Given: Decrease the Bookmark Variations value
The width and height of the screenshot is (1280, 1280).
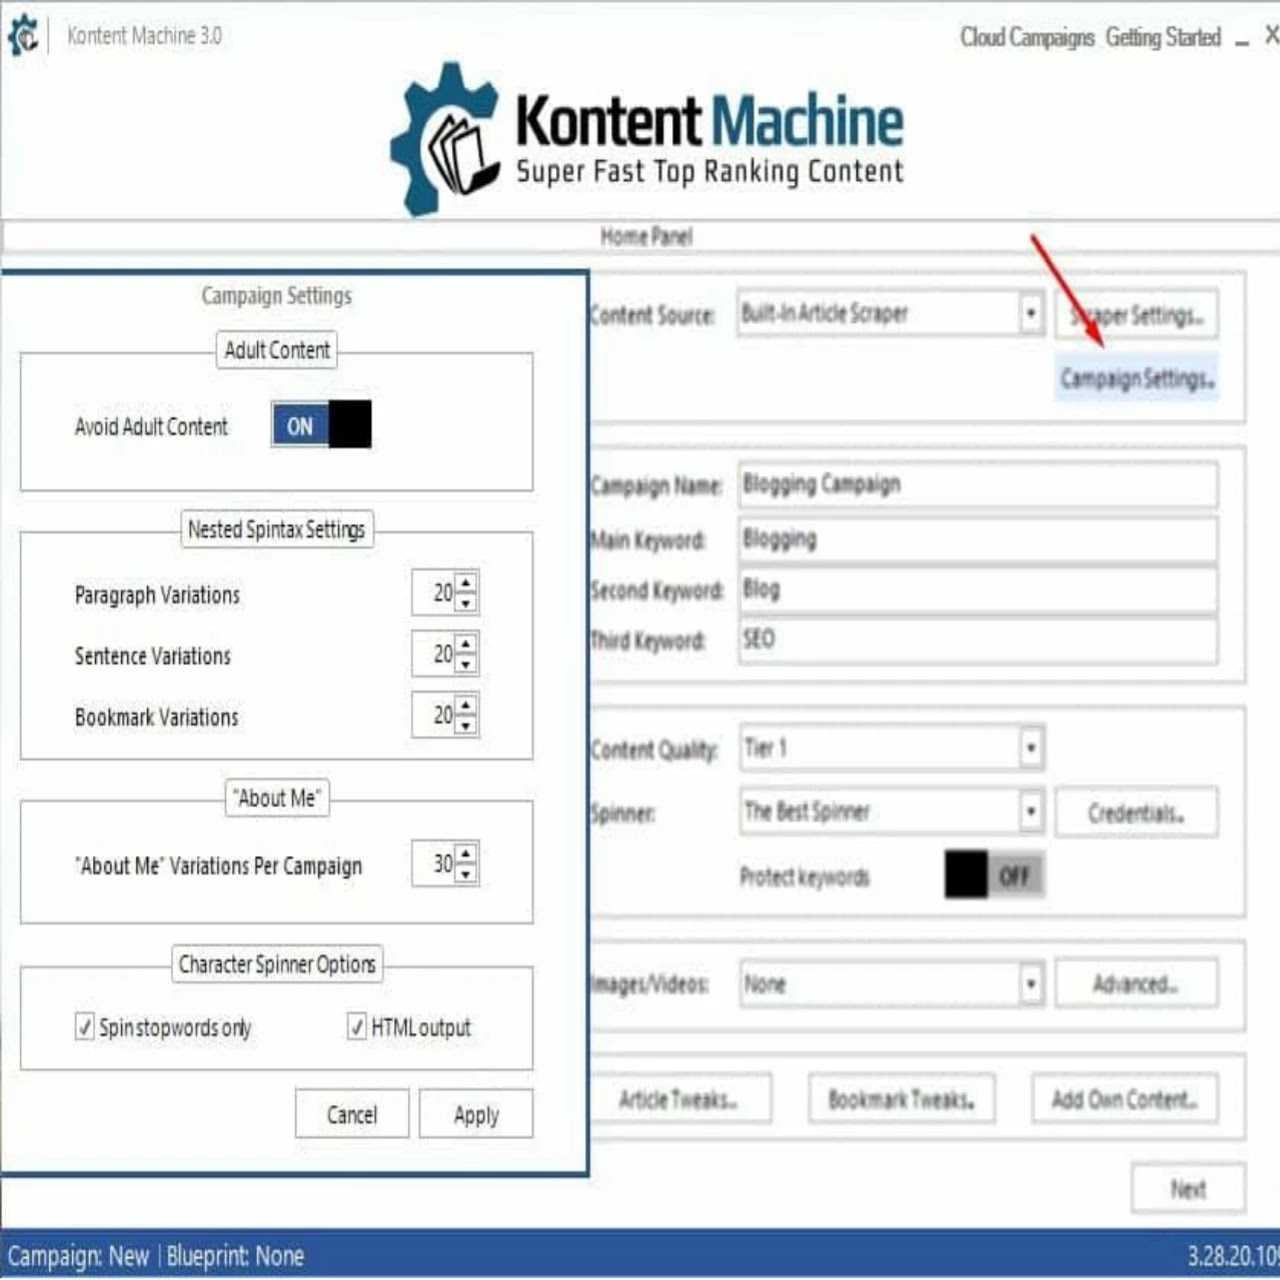Looking at the screenshot, I should pyautogui.click(x=466, y=725).
